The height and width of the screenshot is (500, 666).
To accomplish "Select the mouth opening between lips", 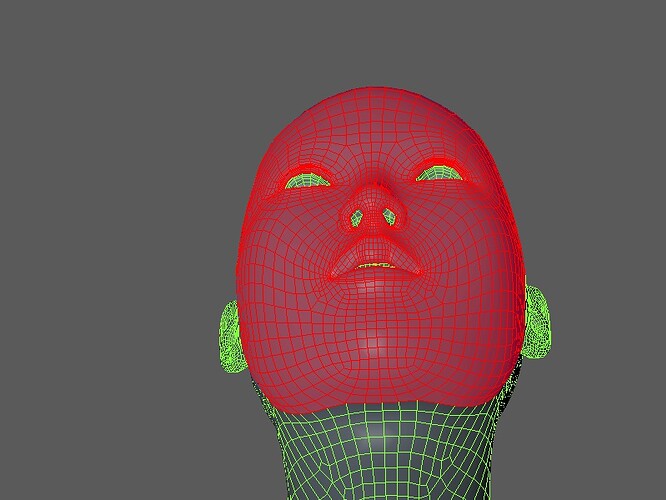I will [375, 266].
